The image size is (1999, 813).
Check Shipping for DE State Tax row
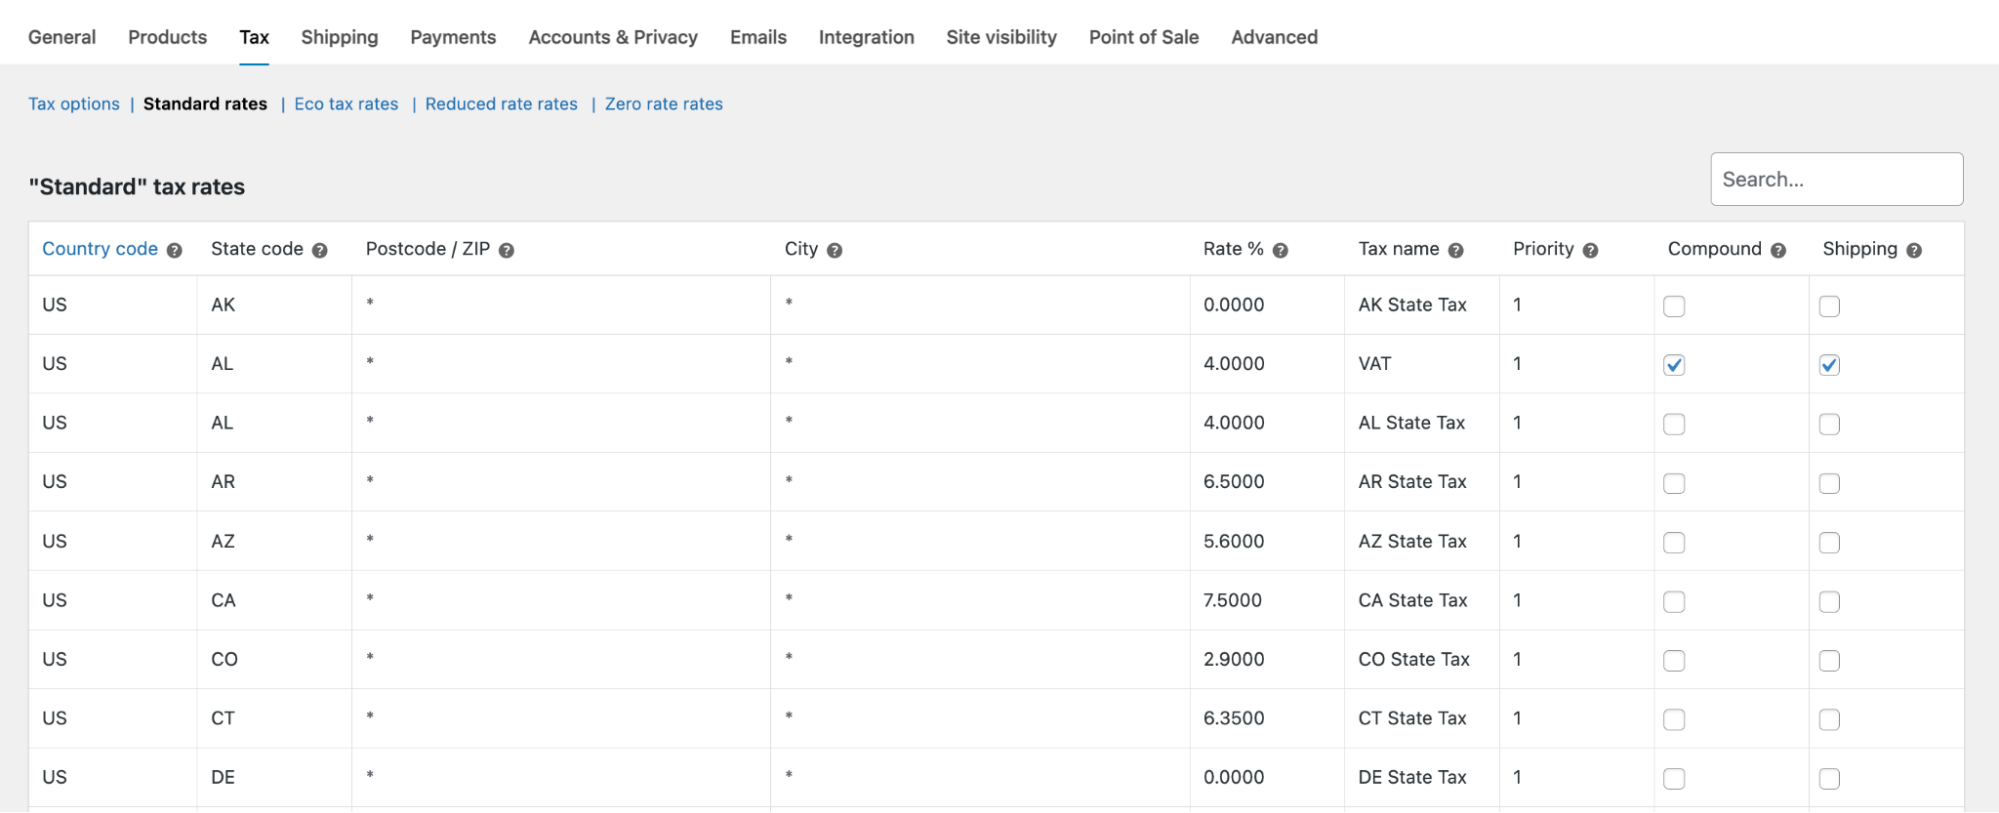tap(1829, 778)
